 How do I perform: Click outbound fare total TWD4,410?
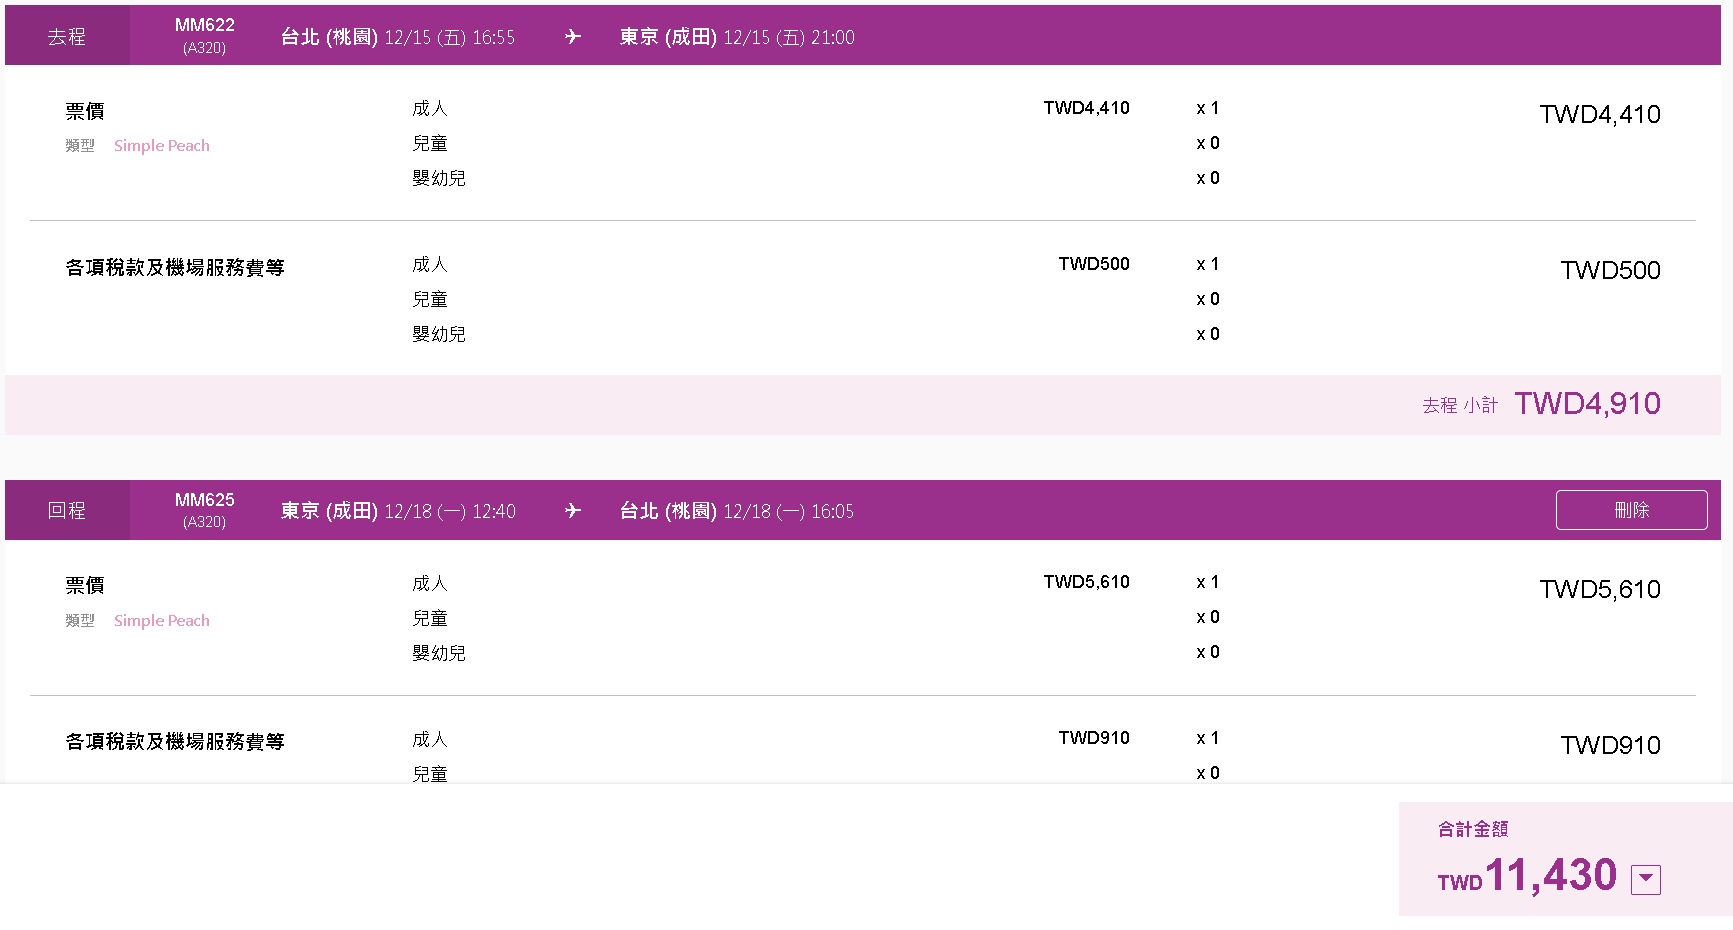click(1599, 115)
